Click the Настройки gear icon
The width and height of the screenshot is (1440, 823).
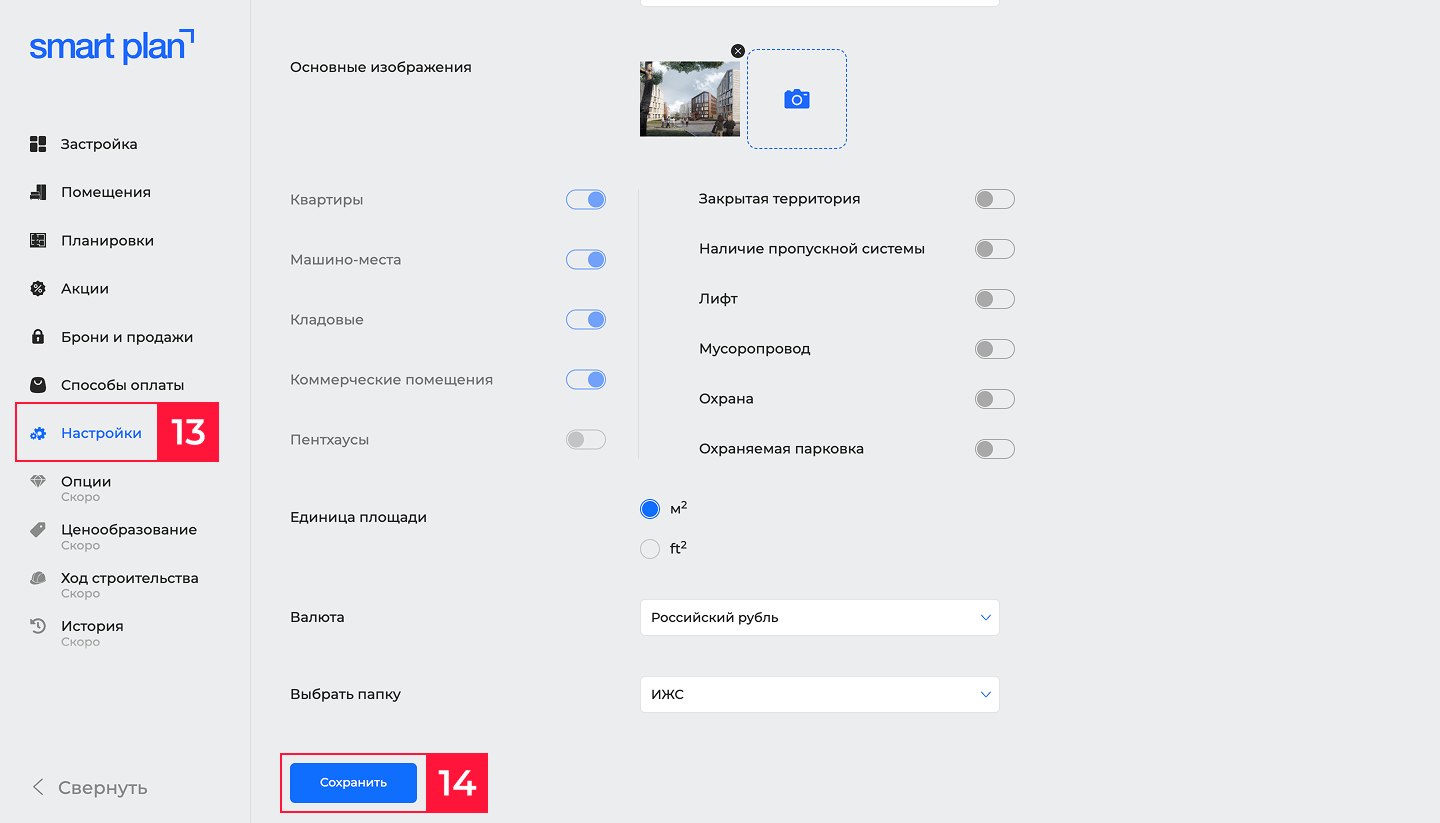tap(38, 433)
